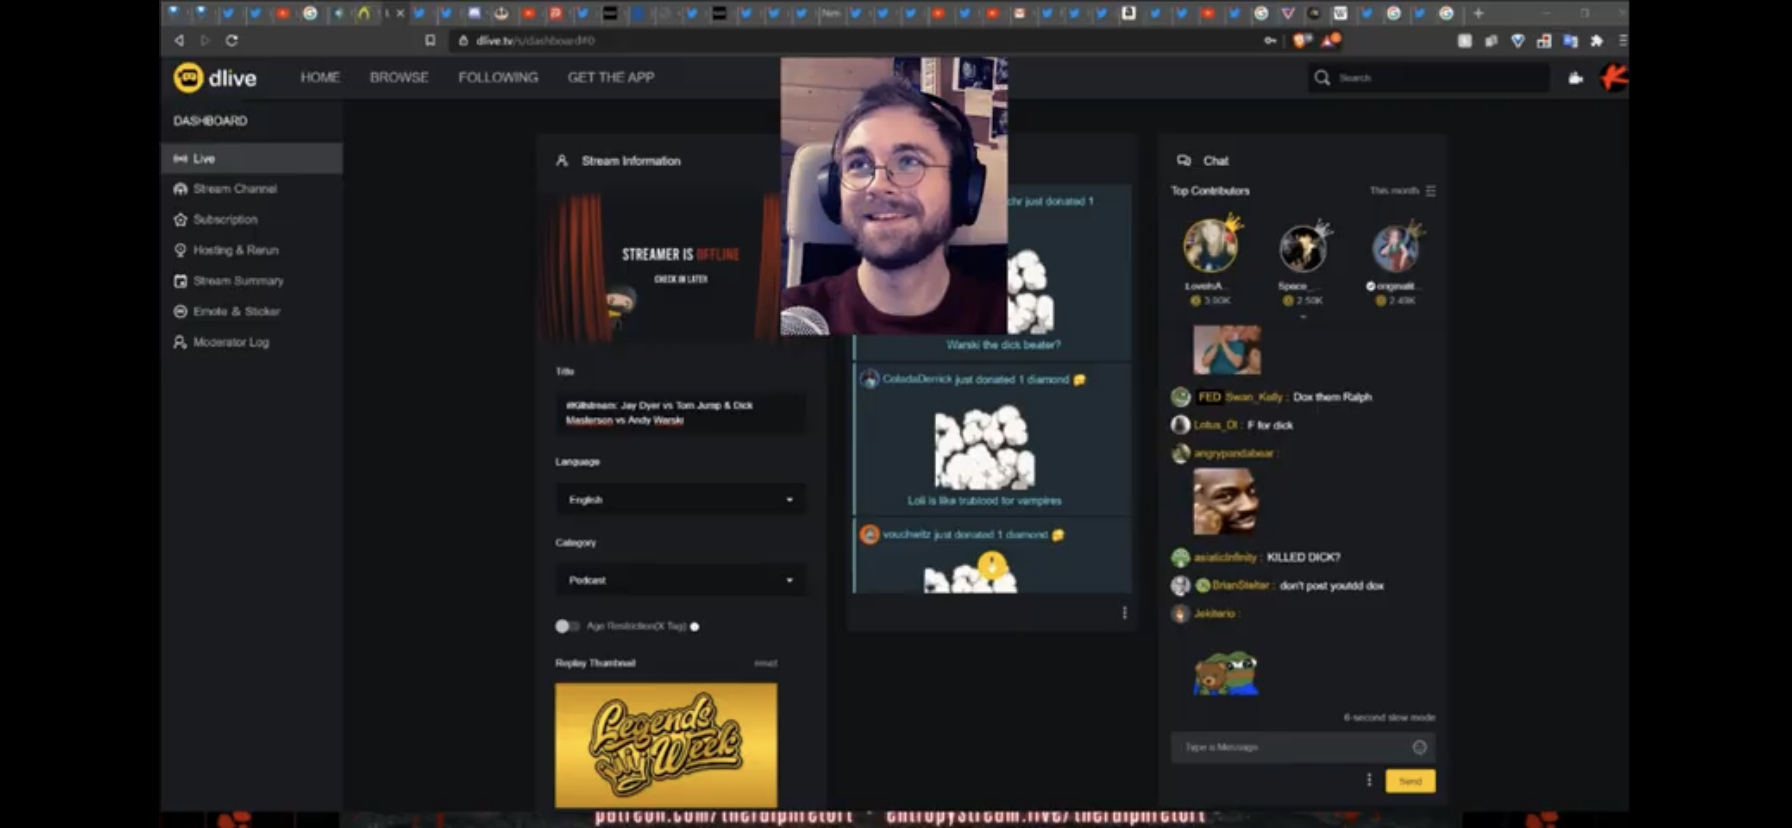Click the dlive.tv address bar URL
This screenshot has width=1792, height=828.
(x=535, y=41)
